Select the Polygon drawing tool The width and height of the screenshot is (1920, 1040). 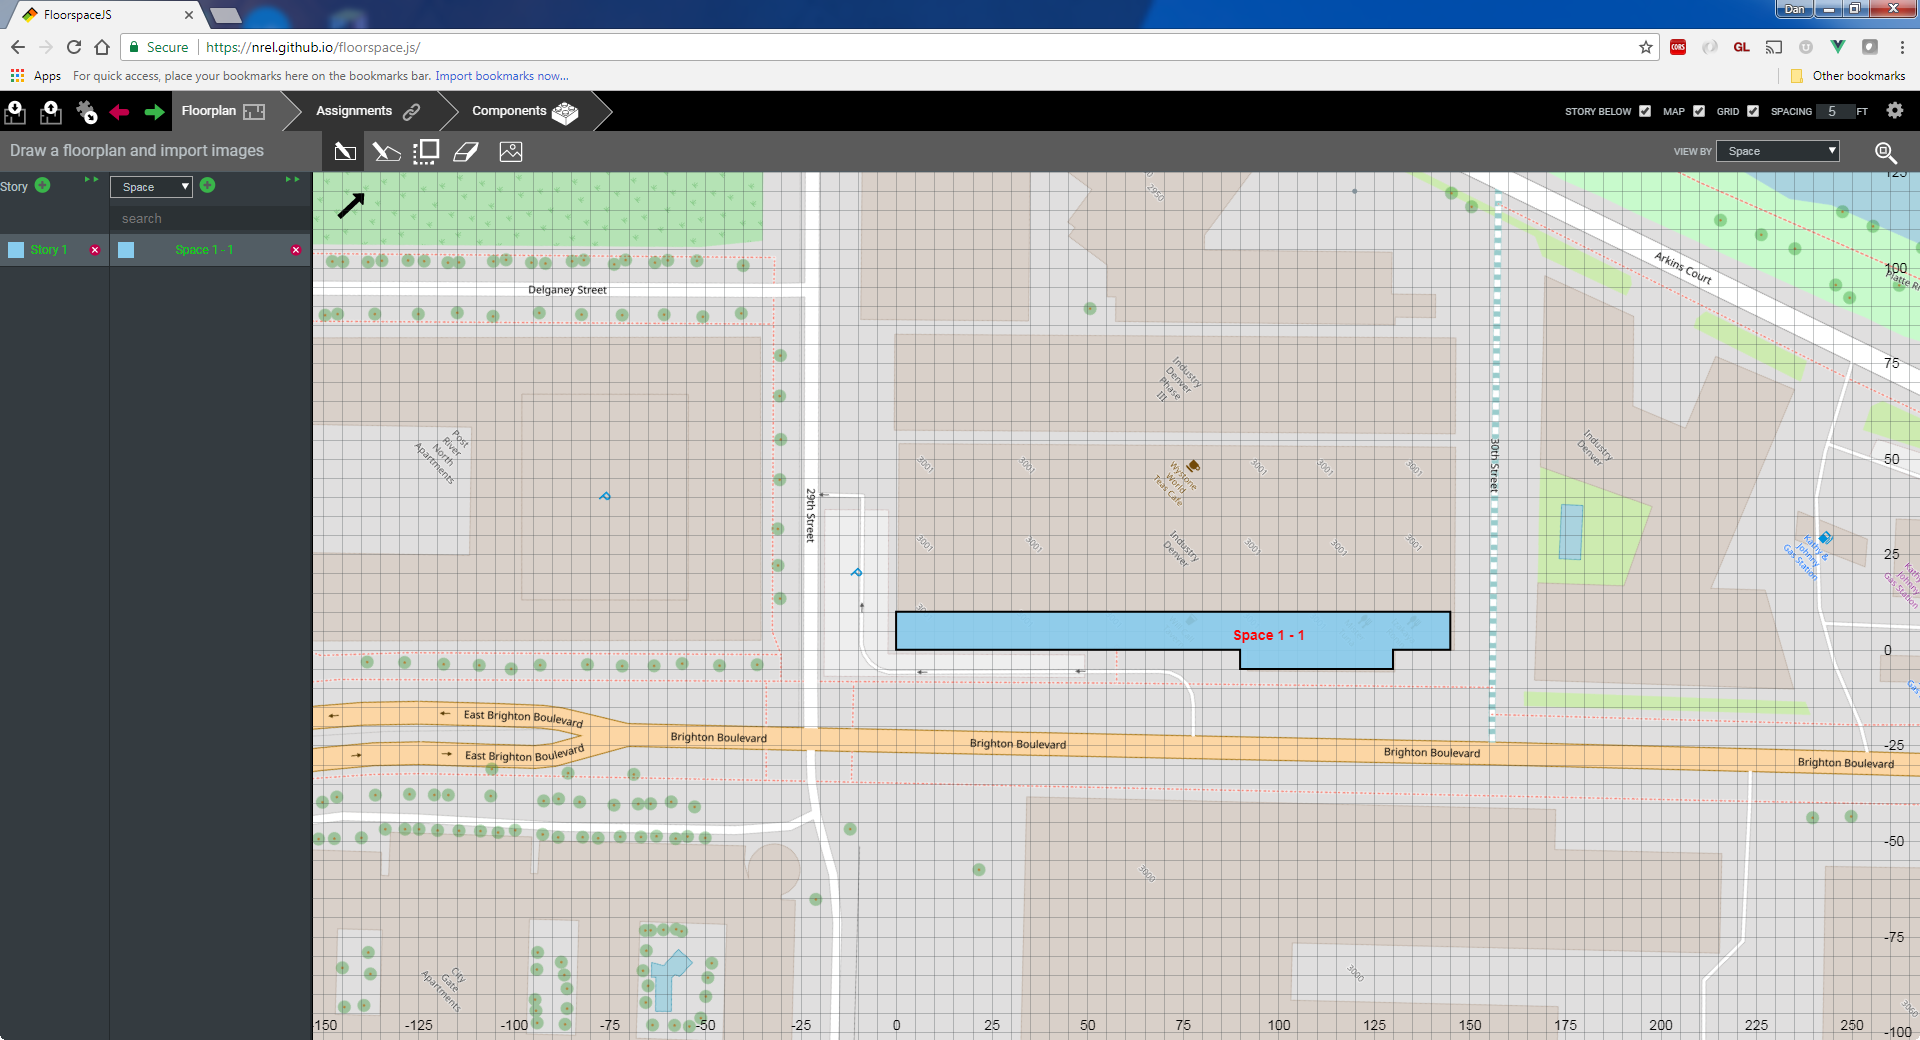[x=386, y=152]
